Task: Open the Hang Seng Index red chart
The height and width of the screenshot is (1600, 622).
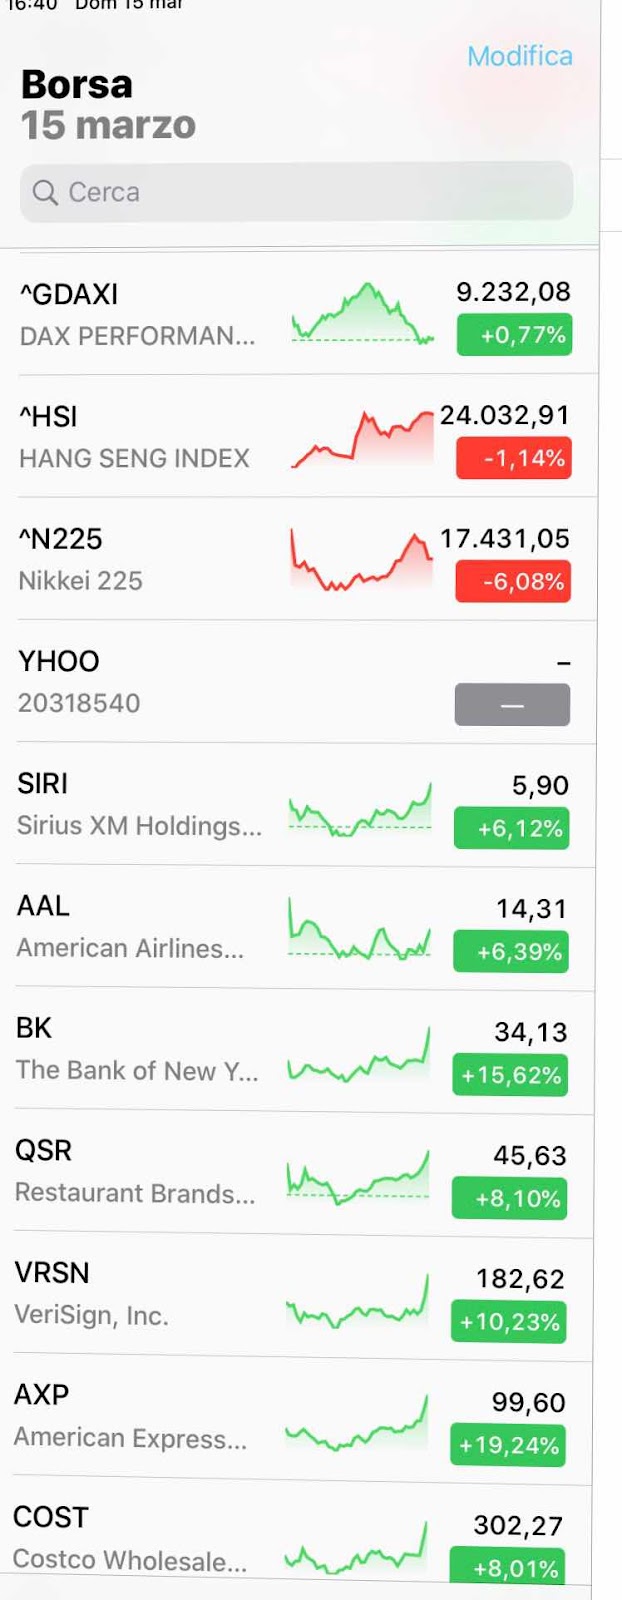Action: click(x=363, y=438)
